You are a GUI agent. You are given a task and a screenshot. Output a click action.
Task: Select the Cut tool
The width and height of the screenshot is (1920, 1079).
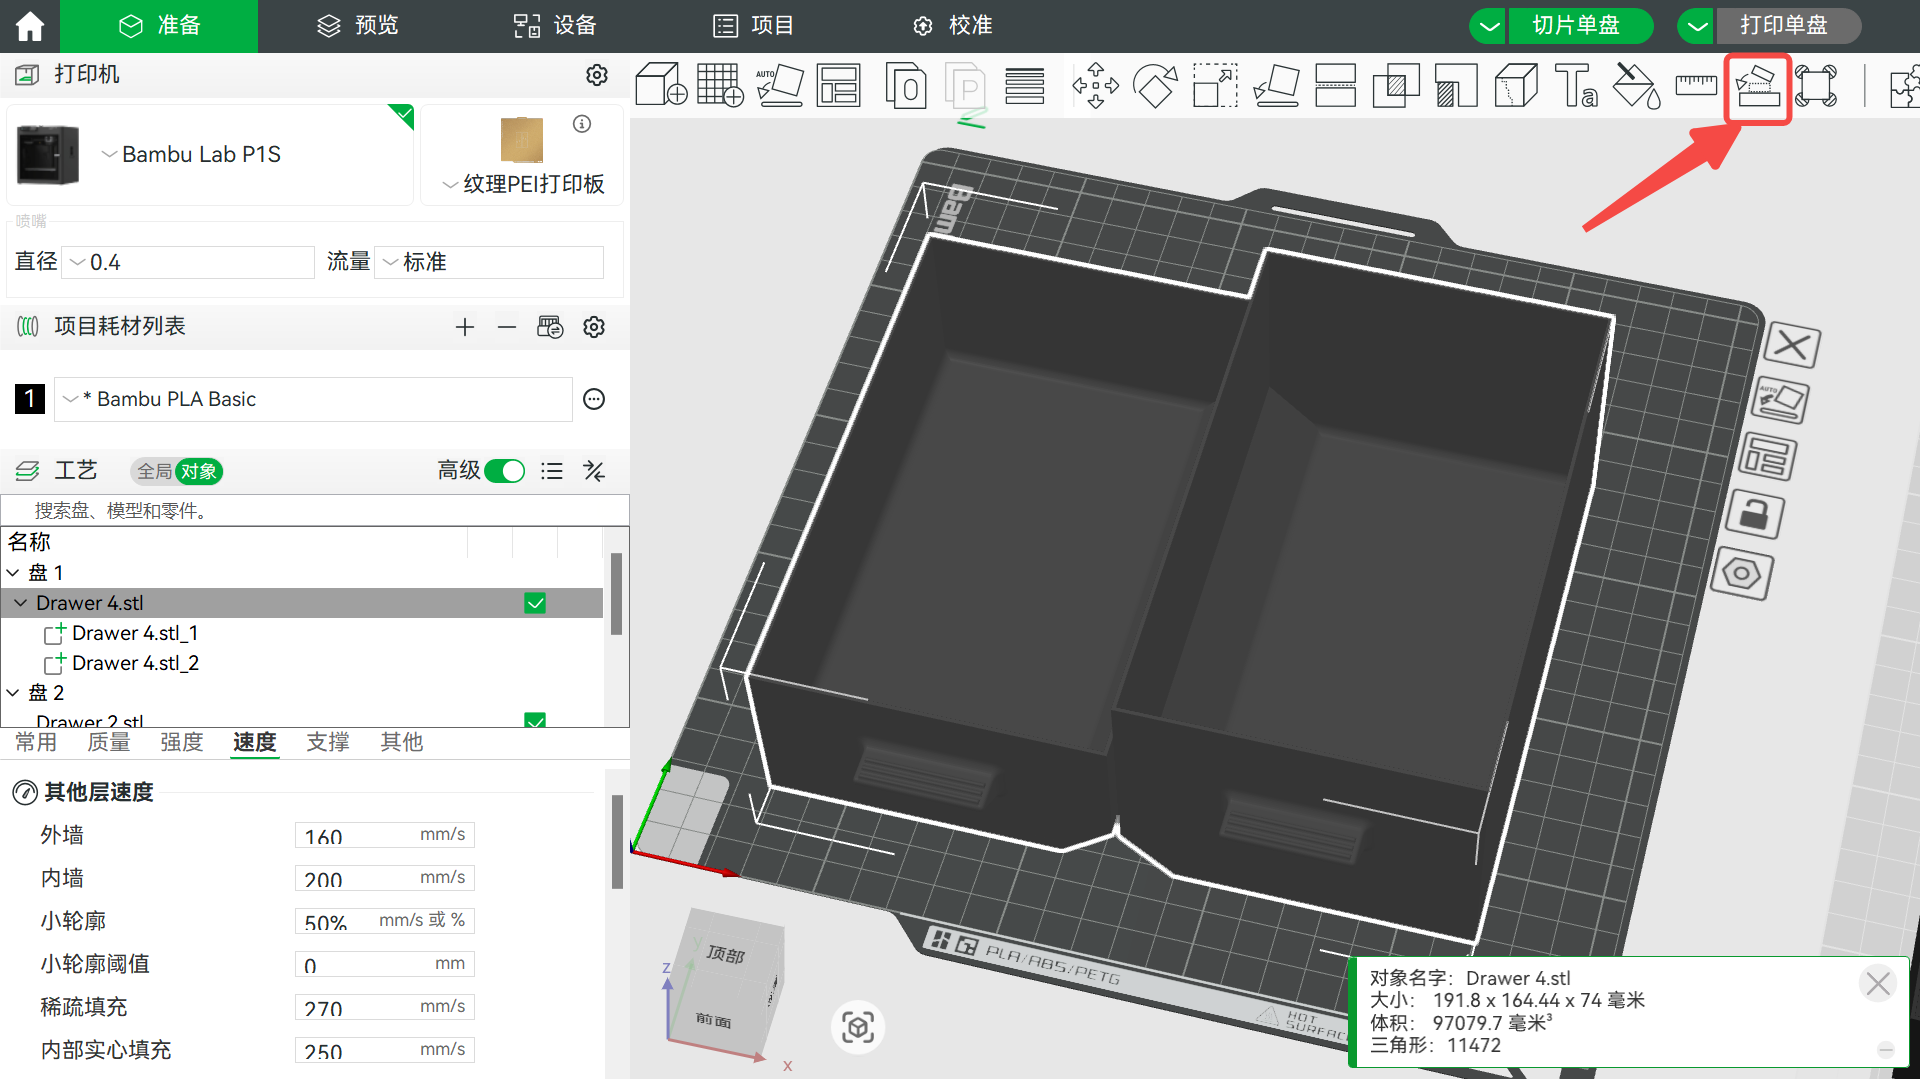click(1335, 85)
